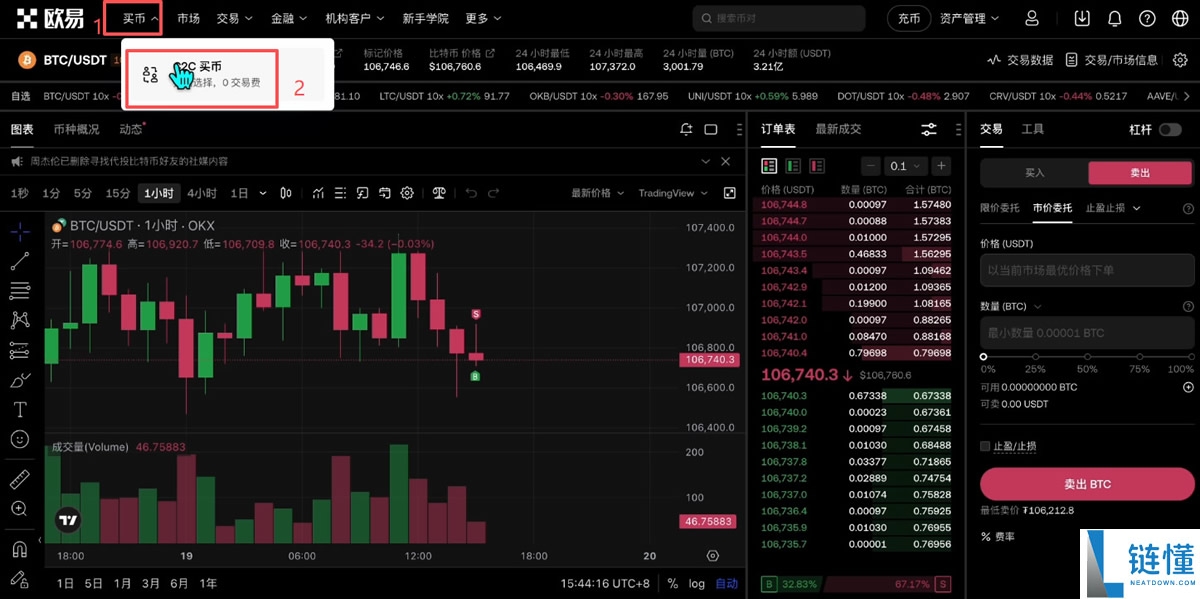Image resolution: width=1200 pixels, height=599 pixels.
Task: Open the help question mark icon
Action: point(1147,18)
